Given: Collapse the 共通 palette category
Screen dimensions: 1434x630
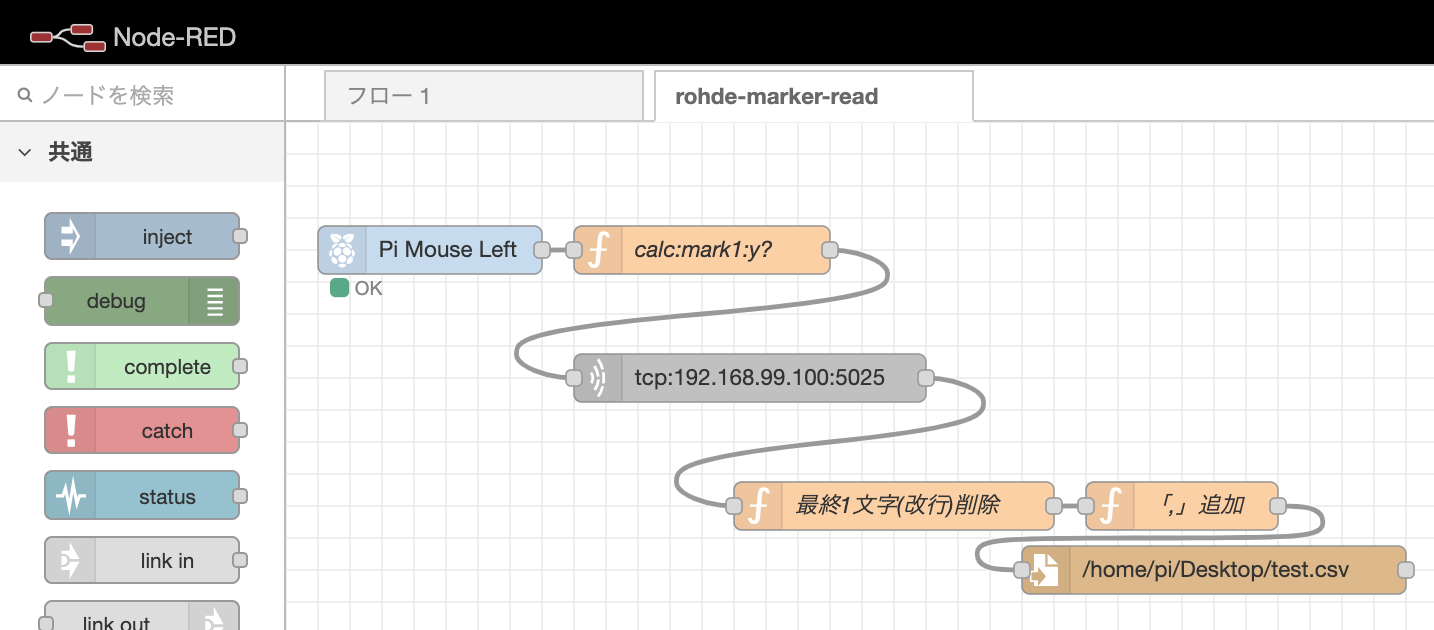Looking at the screenshot, I should click(x=25, y=153).
